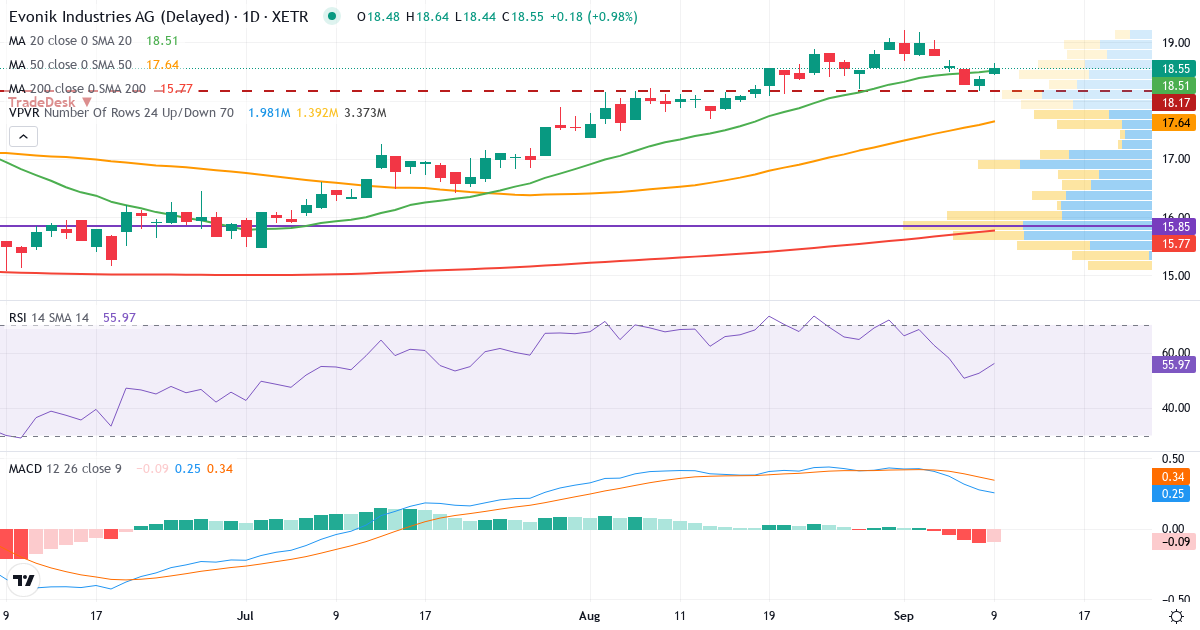Click the Sep label on the time axis
The height and width of the screenshot is (630, 1200).
pos(903,616)
